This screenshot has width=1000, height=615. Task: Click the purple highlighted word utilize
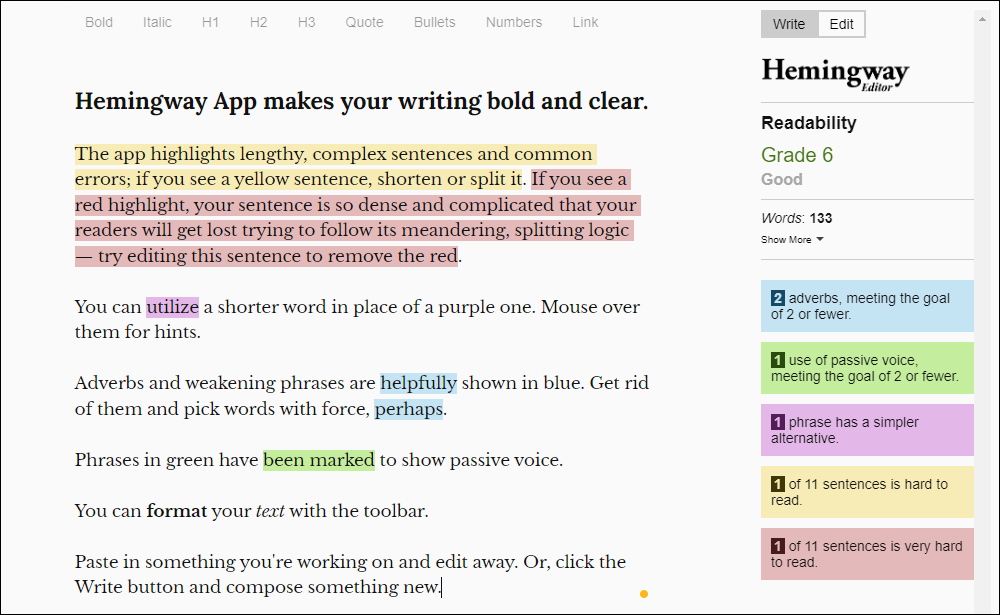172,307
